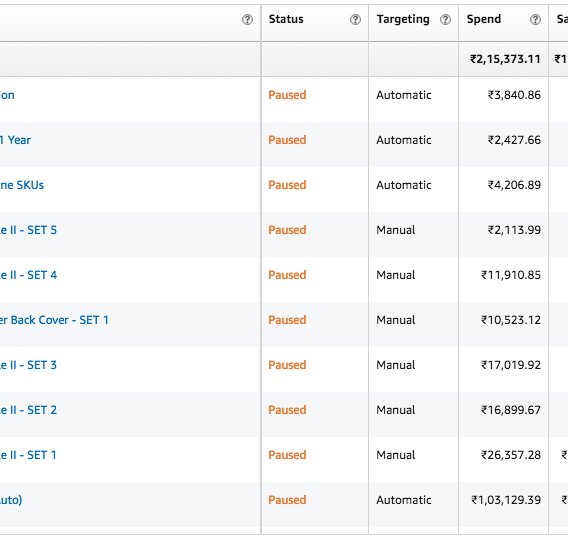Viewport: 568px width, 540px height.
Task: Click total spend ₹2,15,373.11
Action: click(505, 59)
